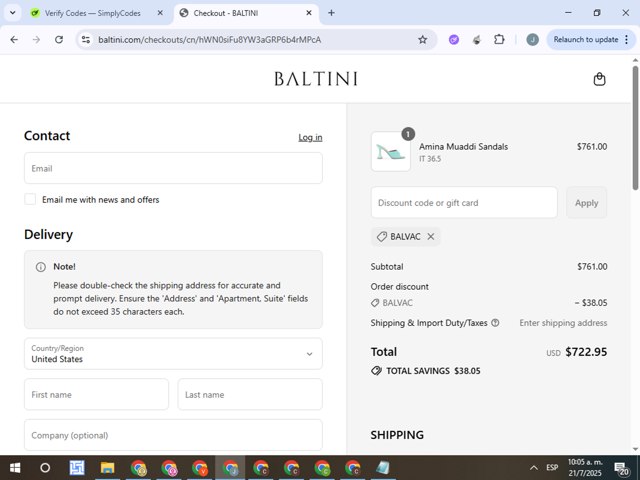Open the purple SimplyCodes extension icon
Viewport: 640px width, 480px height.
coord(454,40)
